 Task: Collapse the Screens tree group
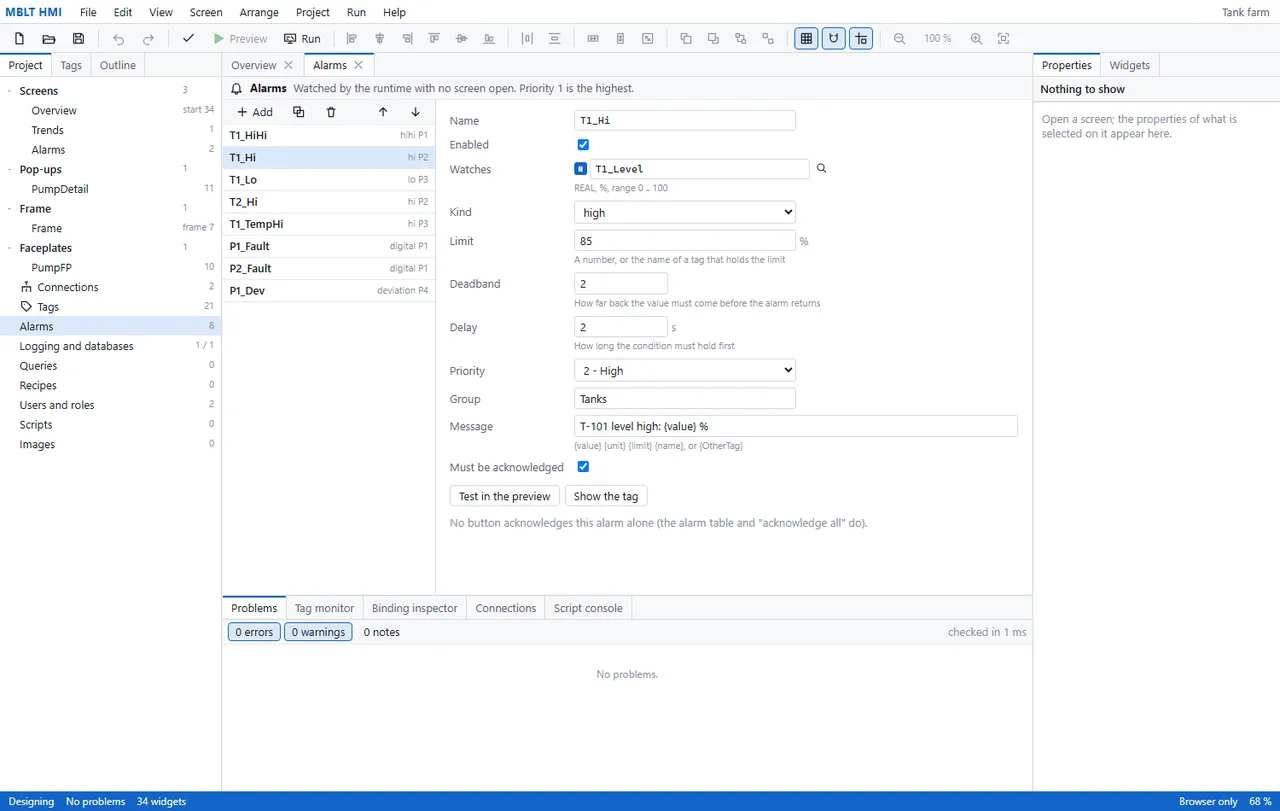(x=10, y=91)
